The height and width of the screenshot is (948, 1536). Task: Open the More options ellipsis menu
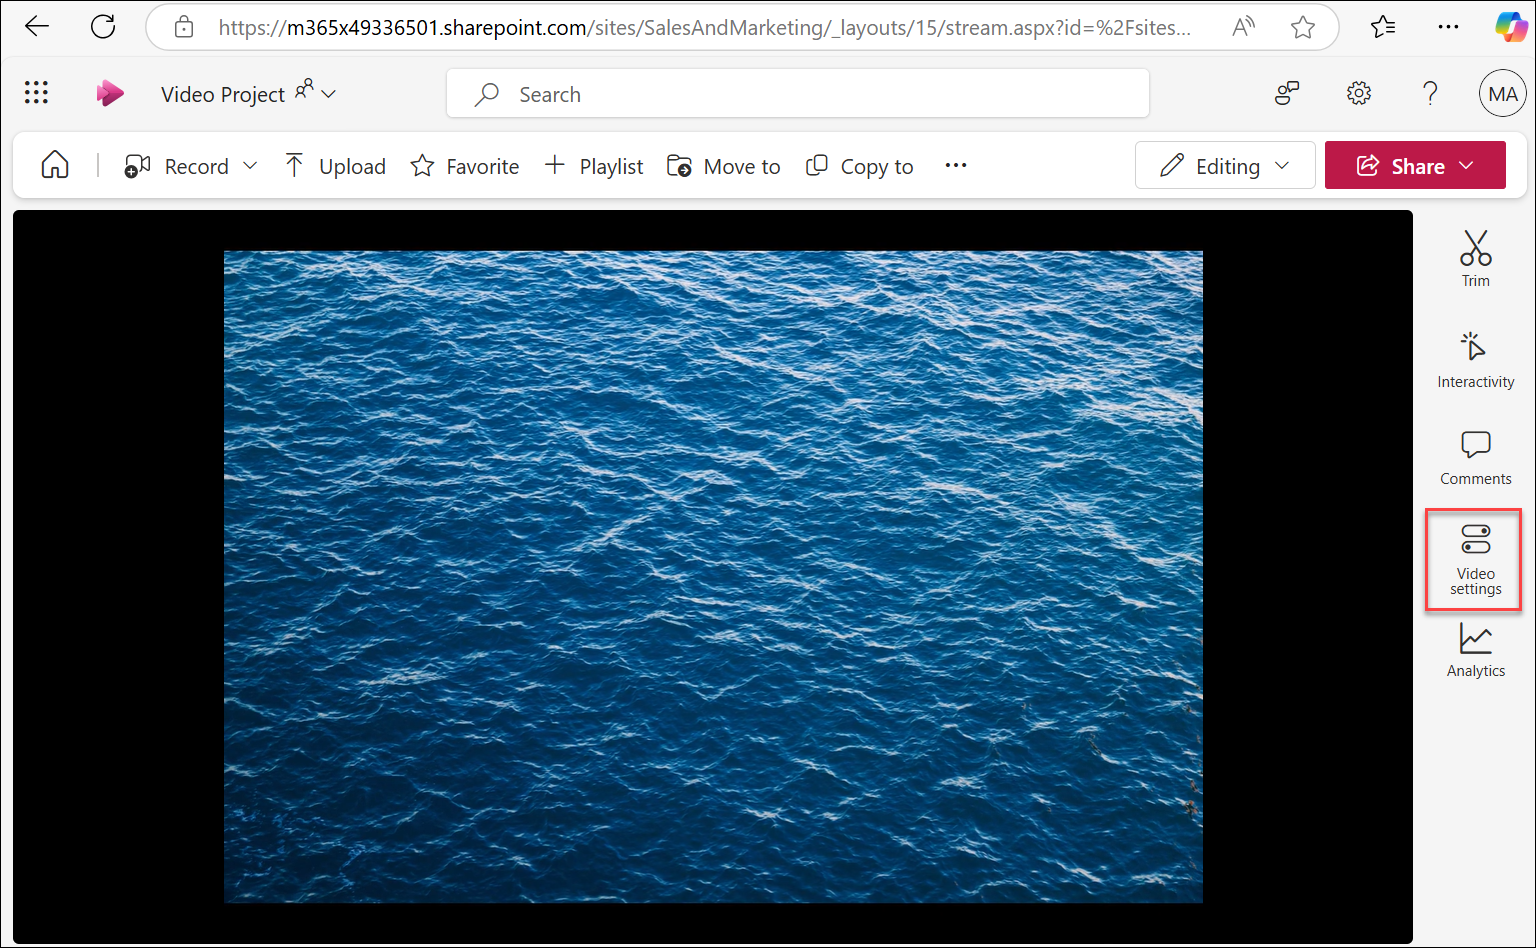(955, 165)
